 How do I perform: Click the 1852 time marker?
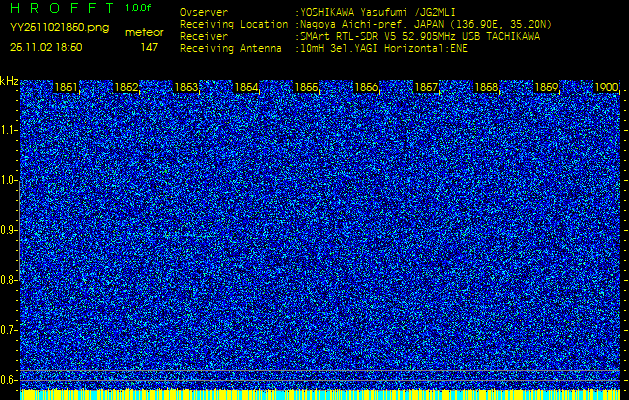(x=126, y=87)
